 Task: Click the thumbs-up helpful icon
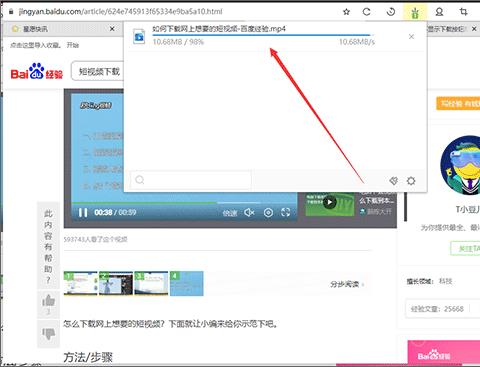(x=48, y=301)
